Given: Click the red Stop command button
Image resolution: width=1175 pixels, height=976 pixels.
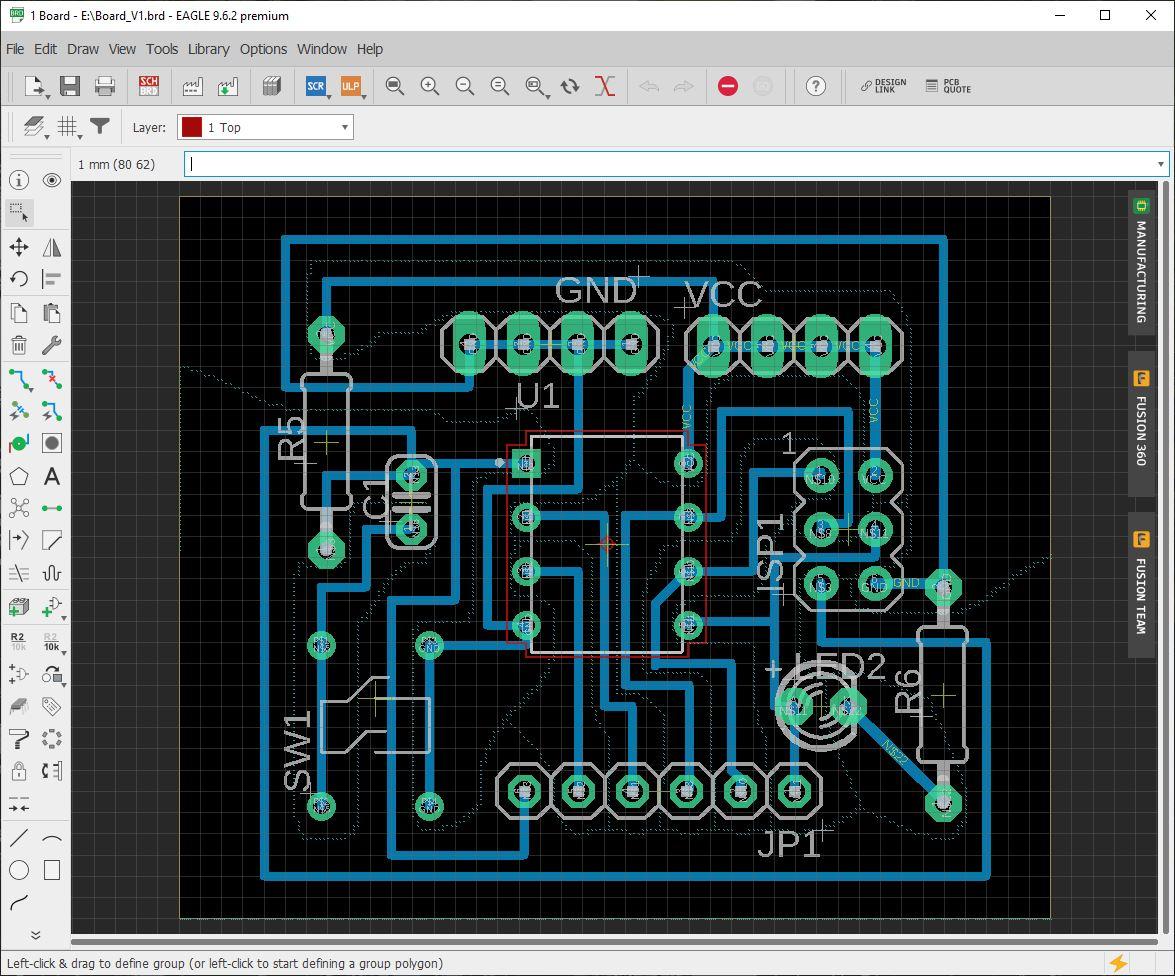Looking at the screenshot, I should pos(728,86).
